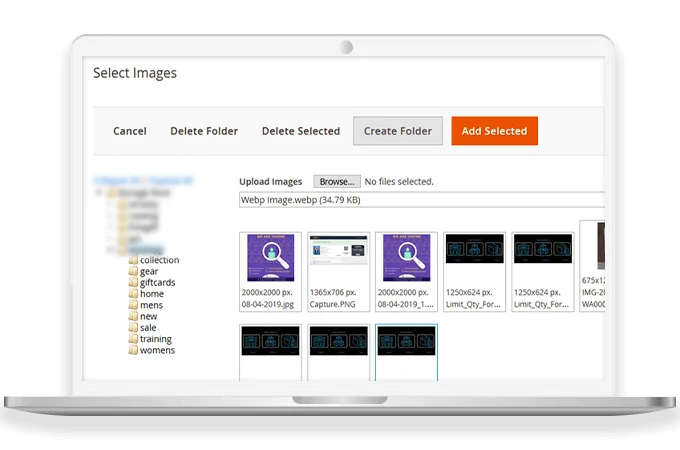Image resolution: width=680 pixels, height=450 pixels.
Task: Select highlighted blue-bordered thumbnail in second row
Action: [x=406, y=352]
